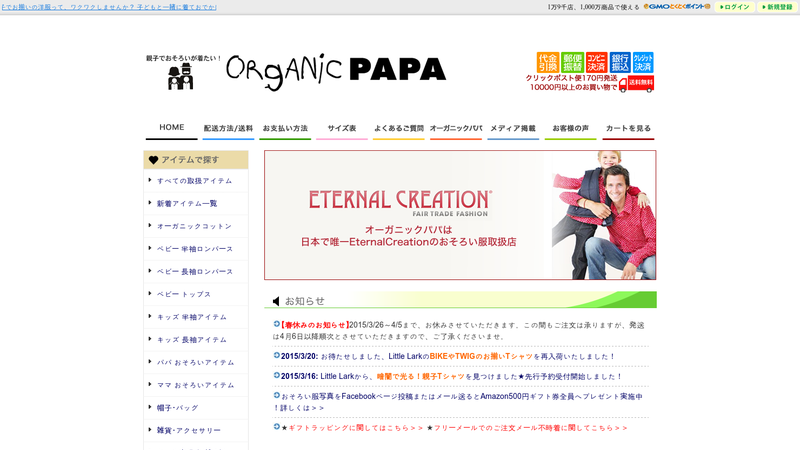Click the フリーメールでのご注文メール不着 link

point(530,428)
